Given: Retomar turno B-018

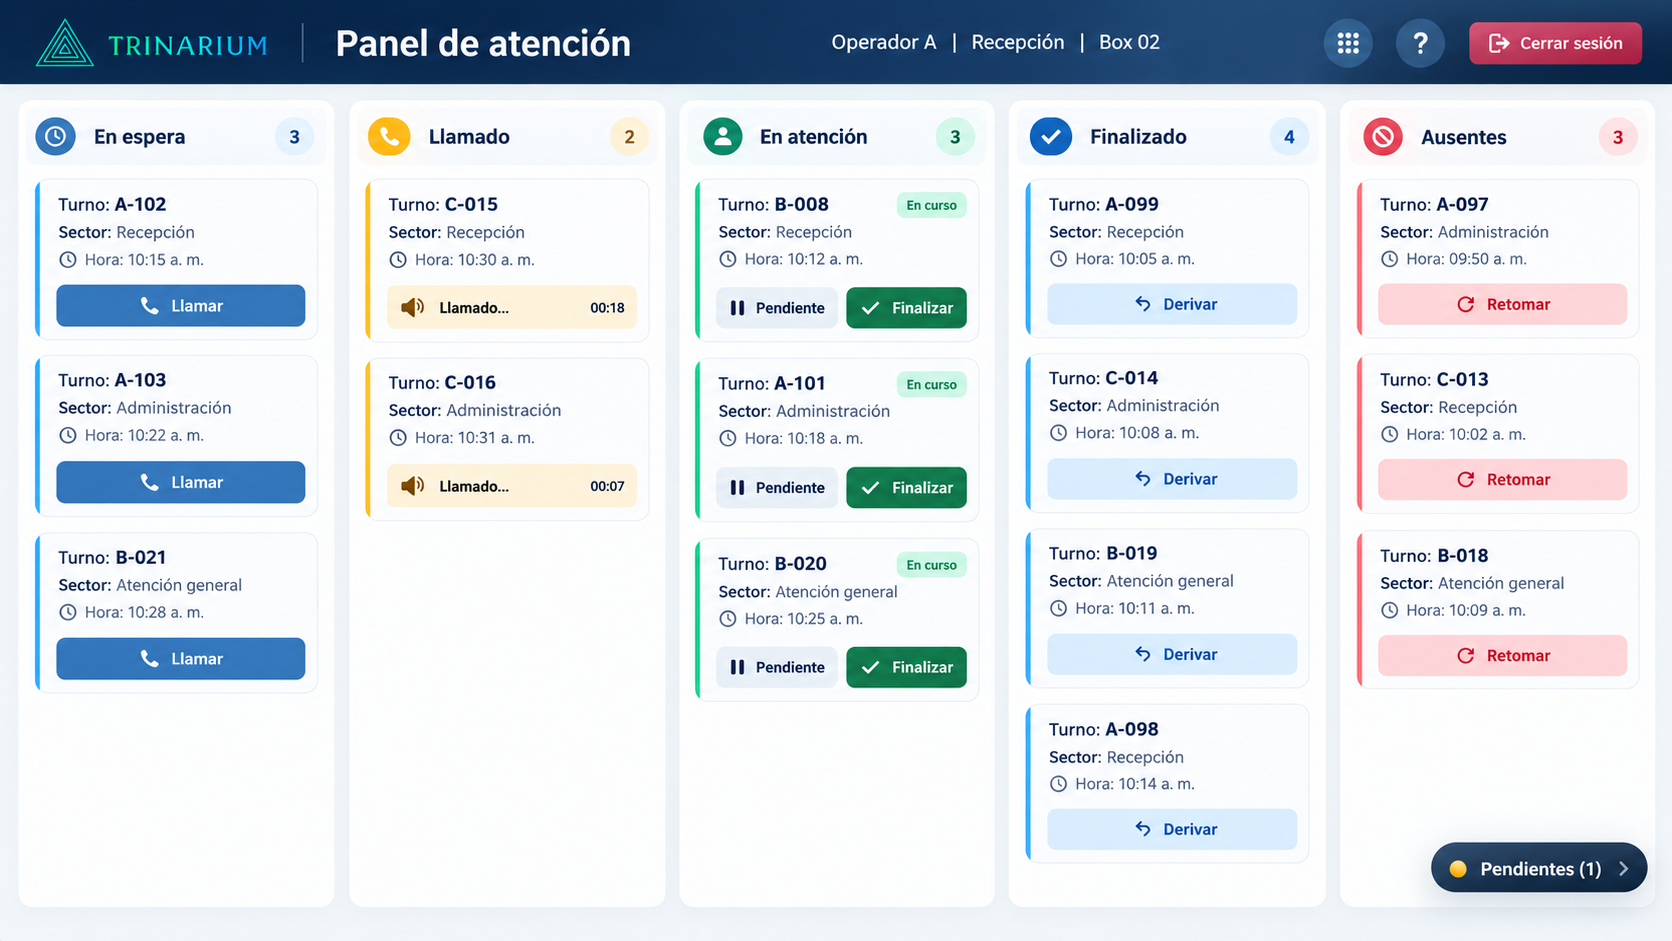Looking at the screenshot, I should 1502,655.
